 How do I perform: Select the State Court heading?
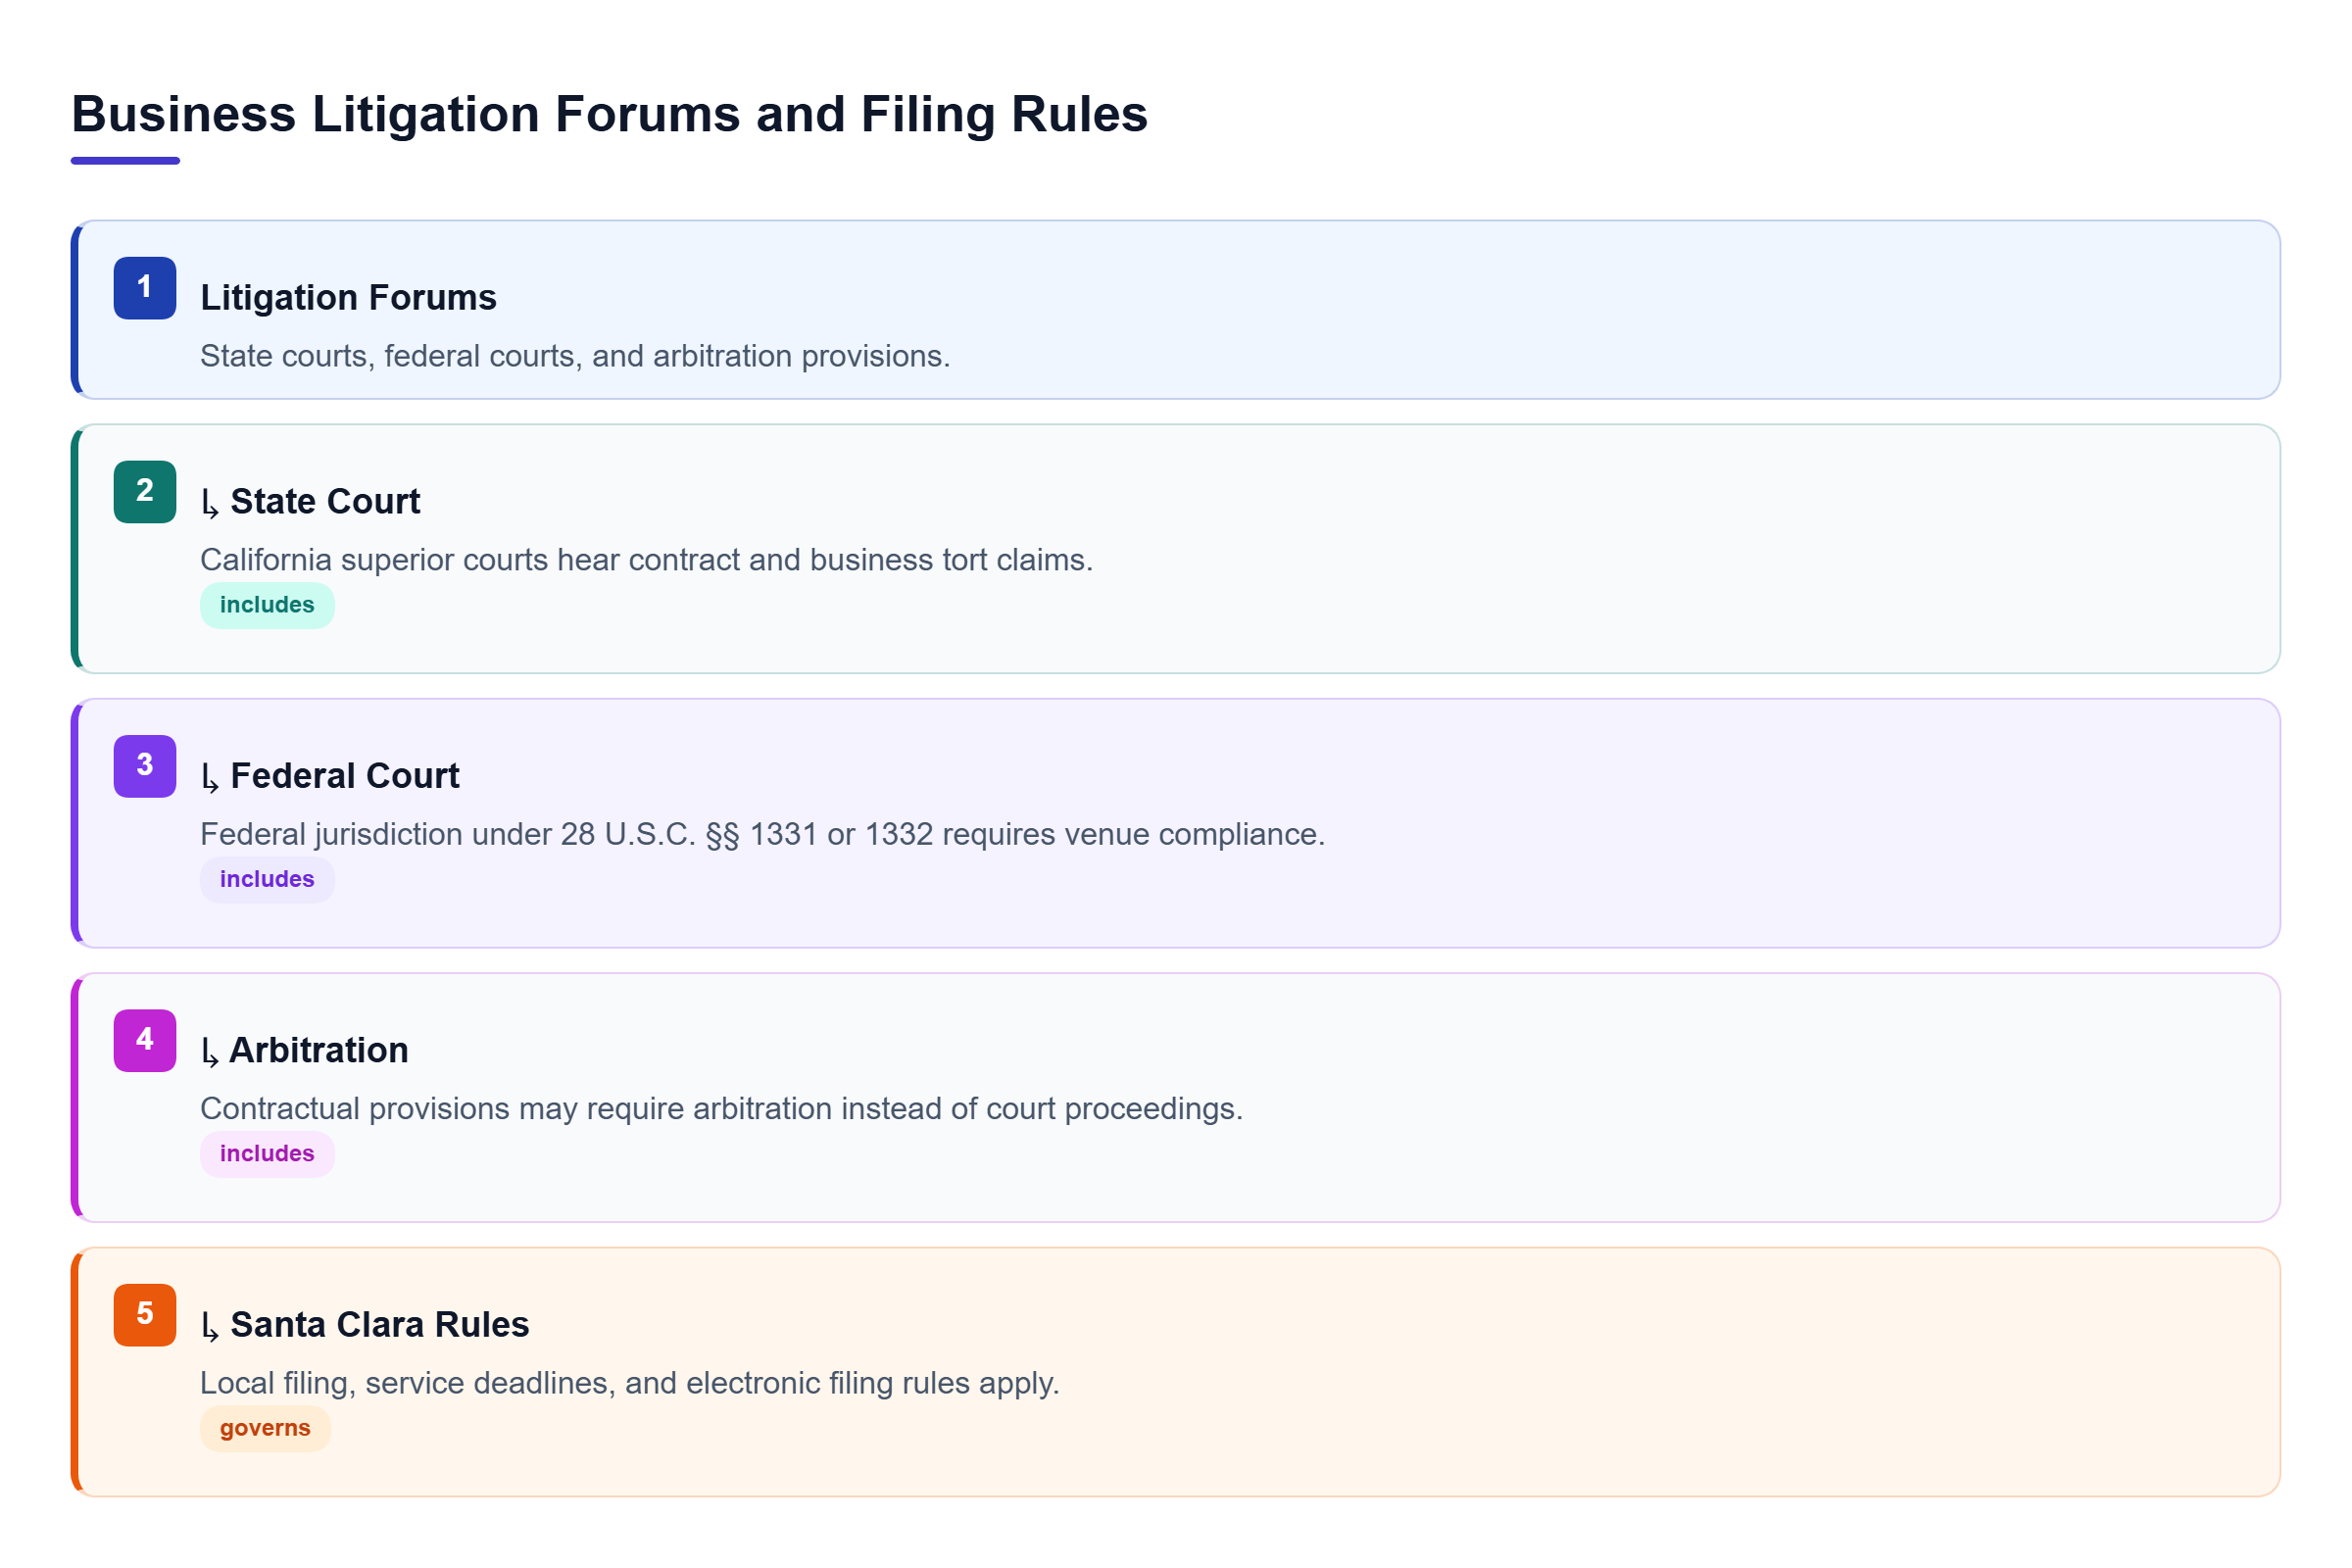point(325,502)
